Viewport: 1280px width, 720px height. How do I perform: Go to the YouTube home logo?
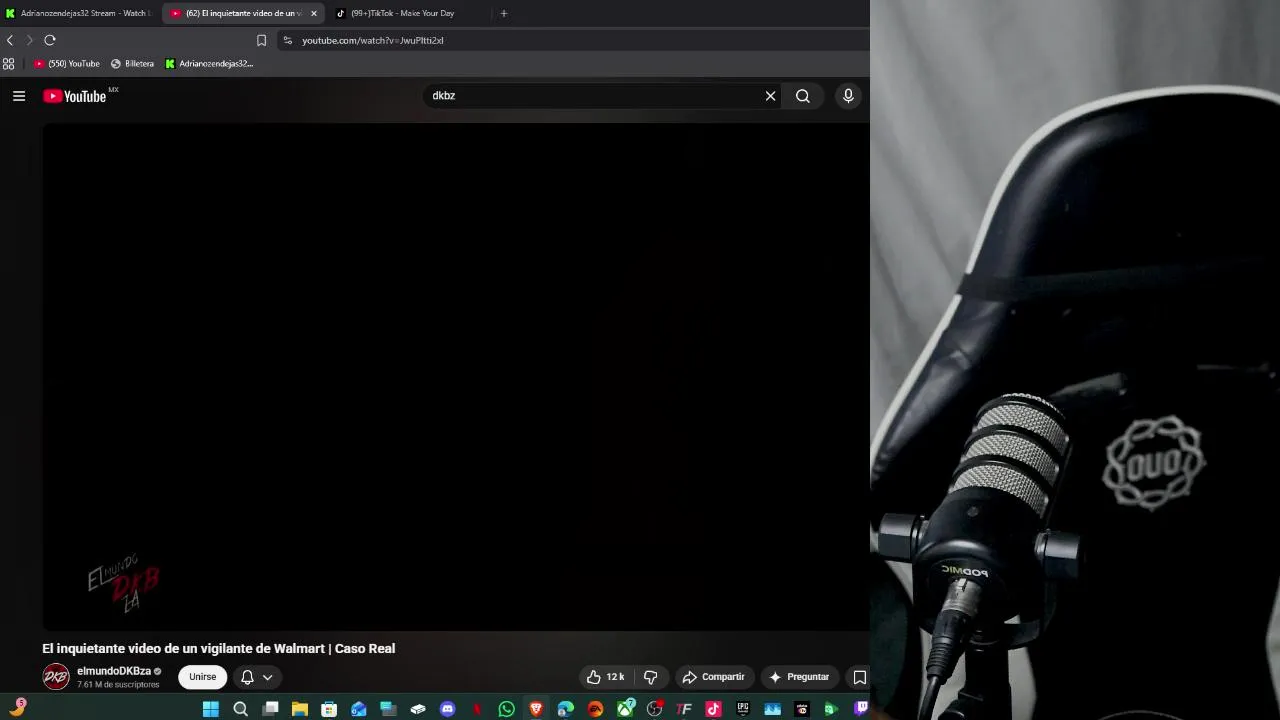tap(75, 96)
